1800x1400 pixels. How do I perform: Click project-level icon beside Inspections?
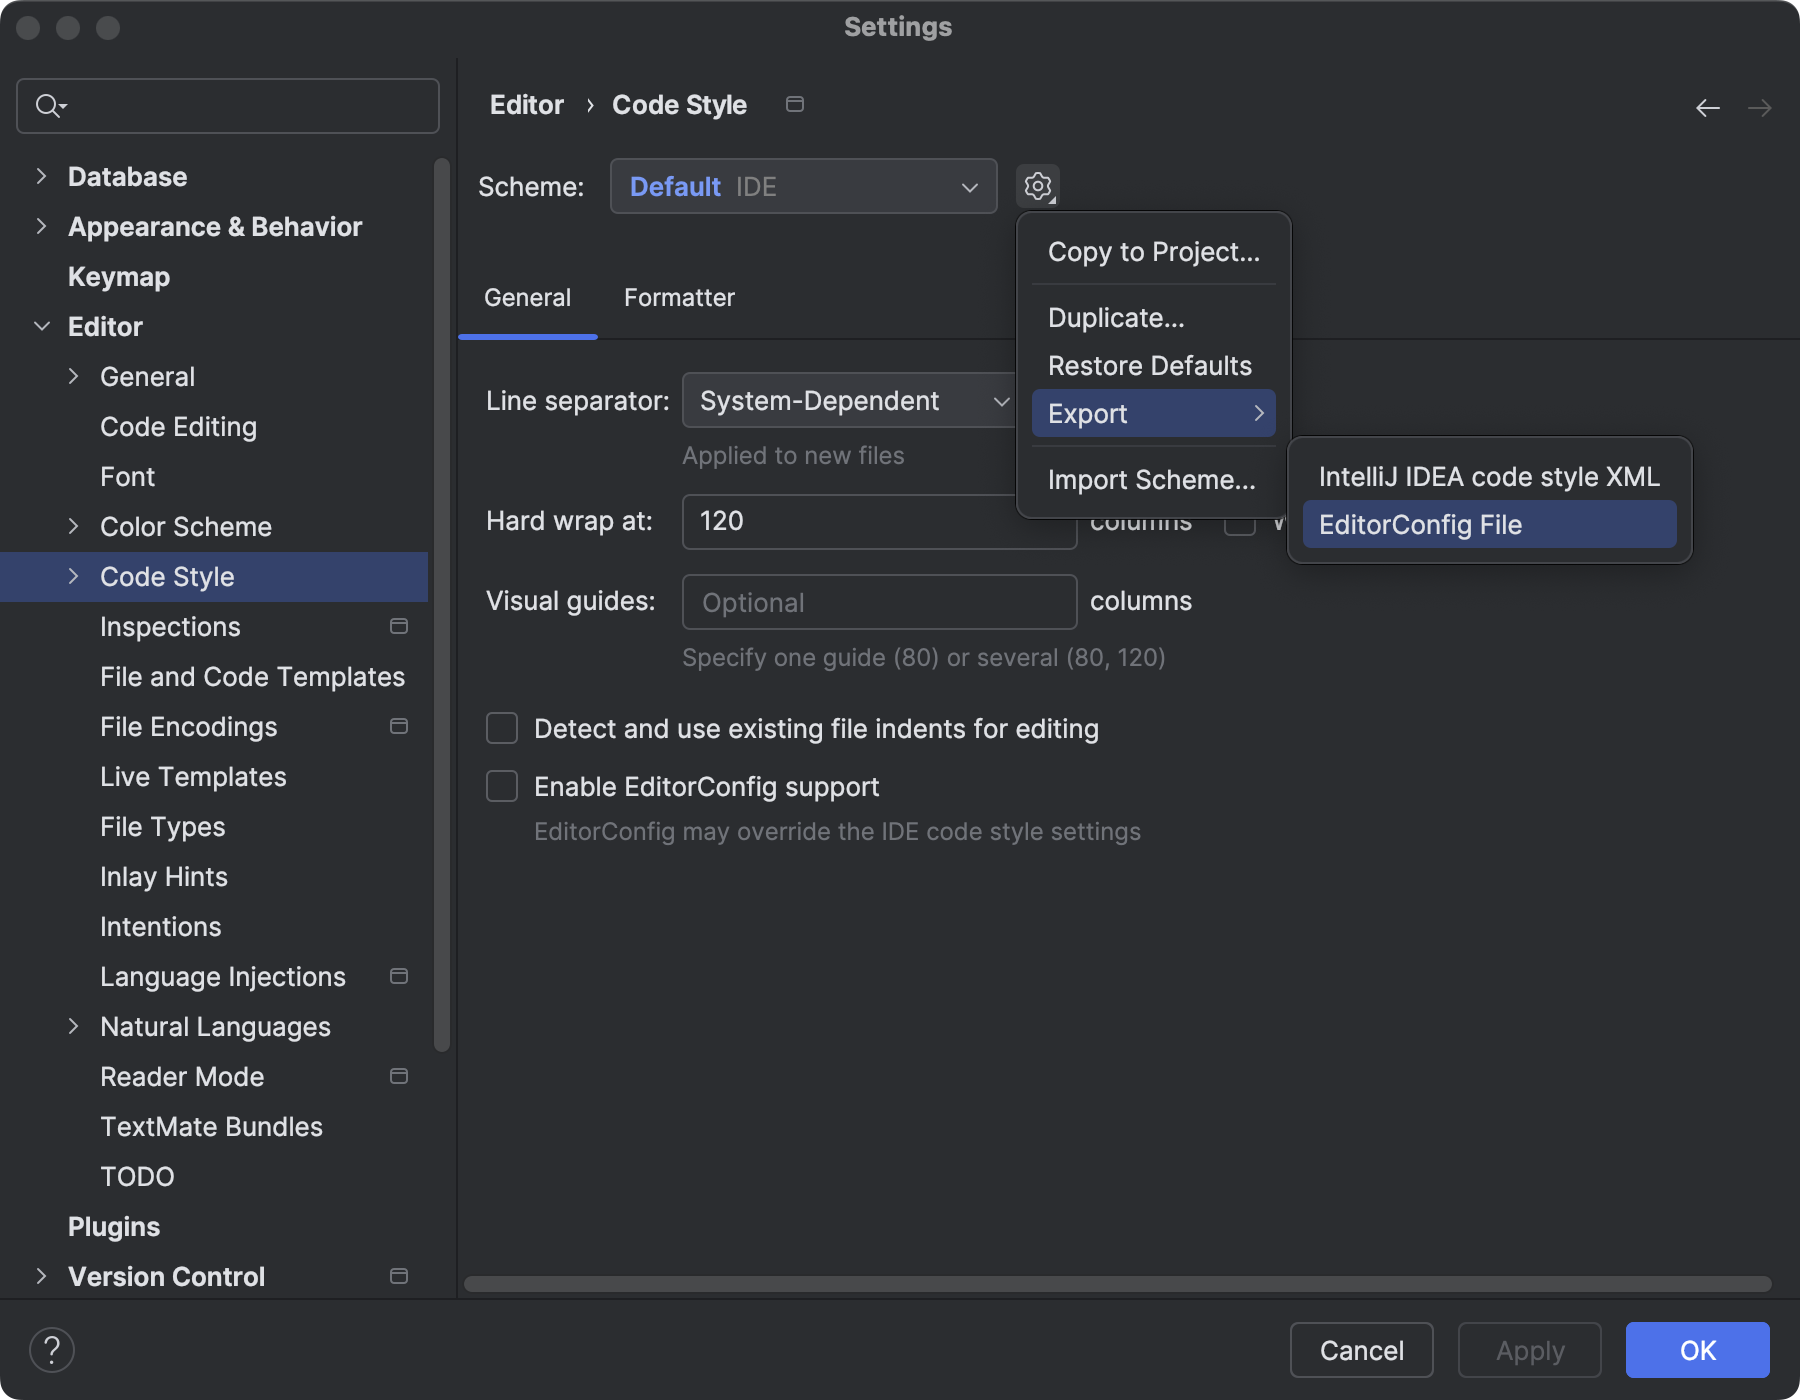click(x=399, y=626)
